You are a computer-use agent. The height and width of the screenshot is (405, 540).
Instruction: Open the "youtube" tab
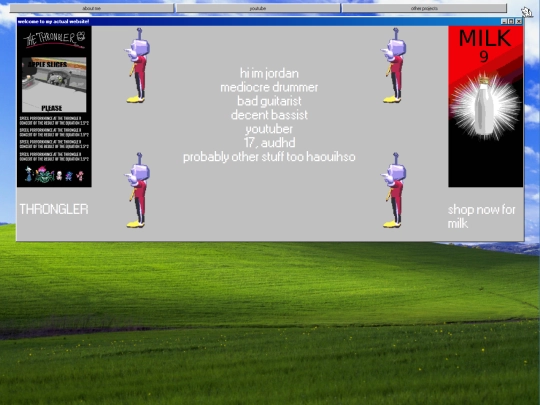coord(258,8)
